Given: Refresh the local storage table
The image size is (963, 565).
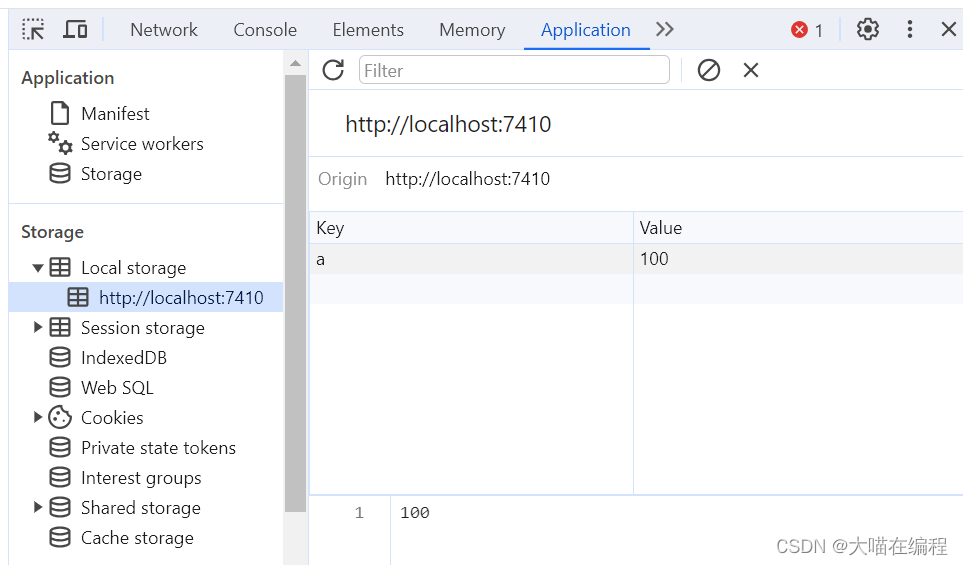Looking at the screenshot, I should click(333, 70).
